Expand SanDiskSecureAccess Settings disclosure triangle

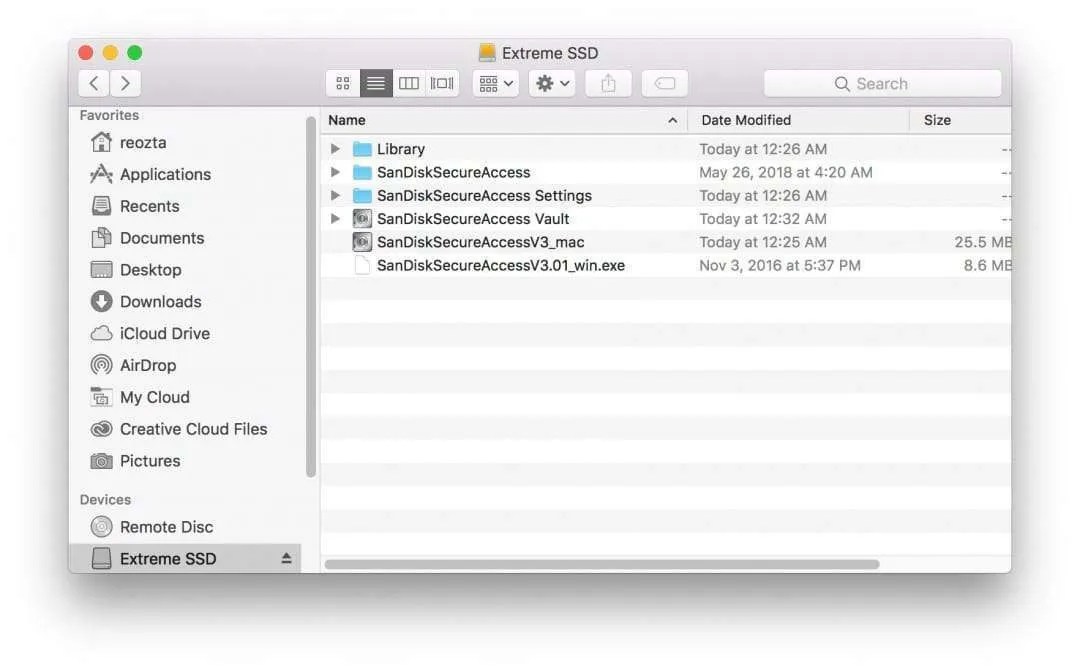[x=335, y=196]
